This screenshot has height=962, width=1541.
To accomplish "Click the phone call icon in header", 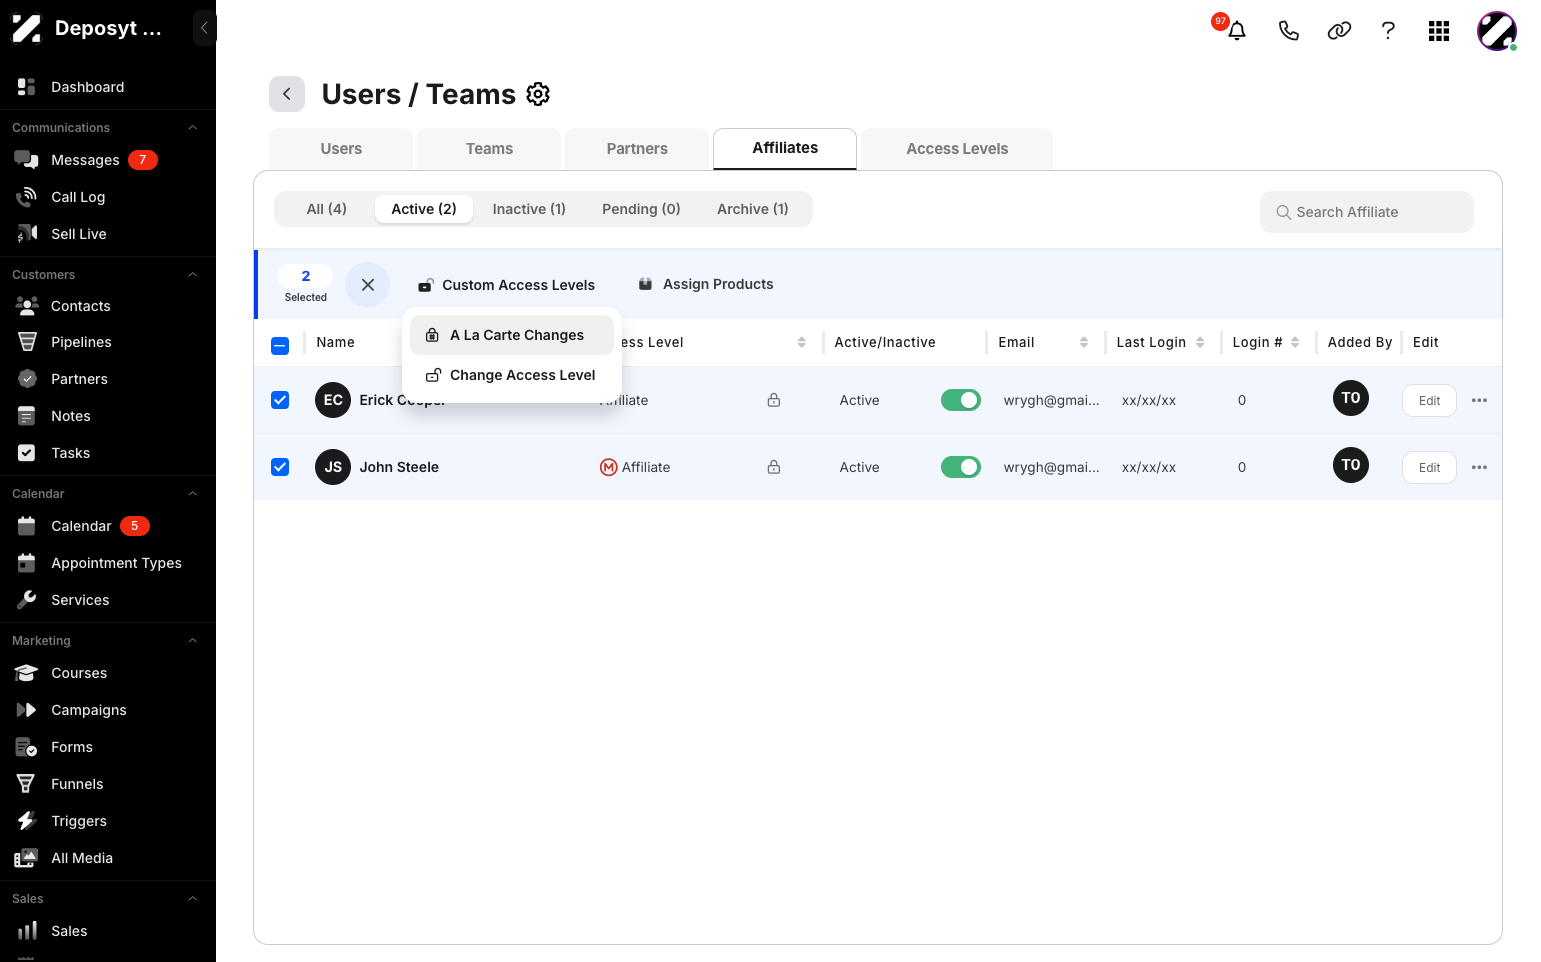I will tap(1289, 31).
